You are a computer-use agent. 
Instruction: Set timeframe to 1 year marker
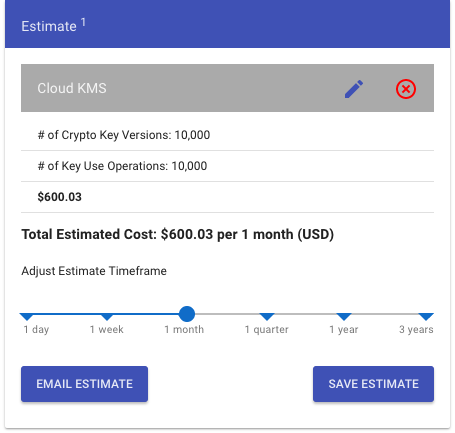coord(344,316)
